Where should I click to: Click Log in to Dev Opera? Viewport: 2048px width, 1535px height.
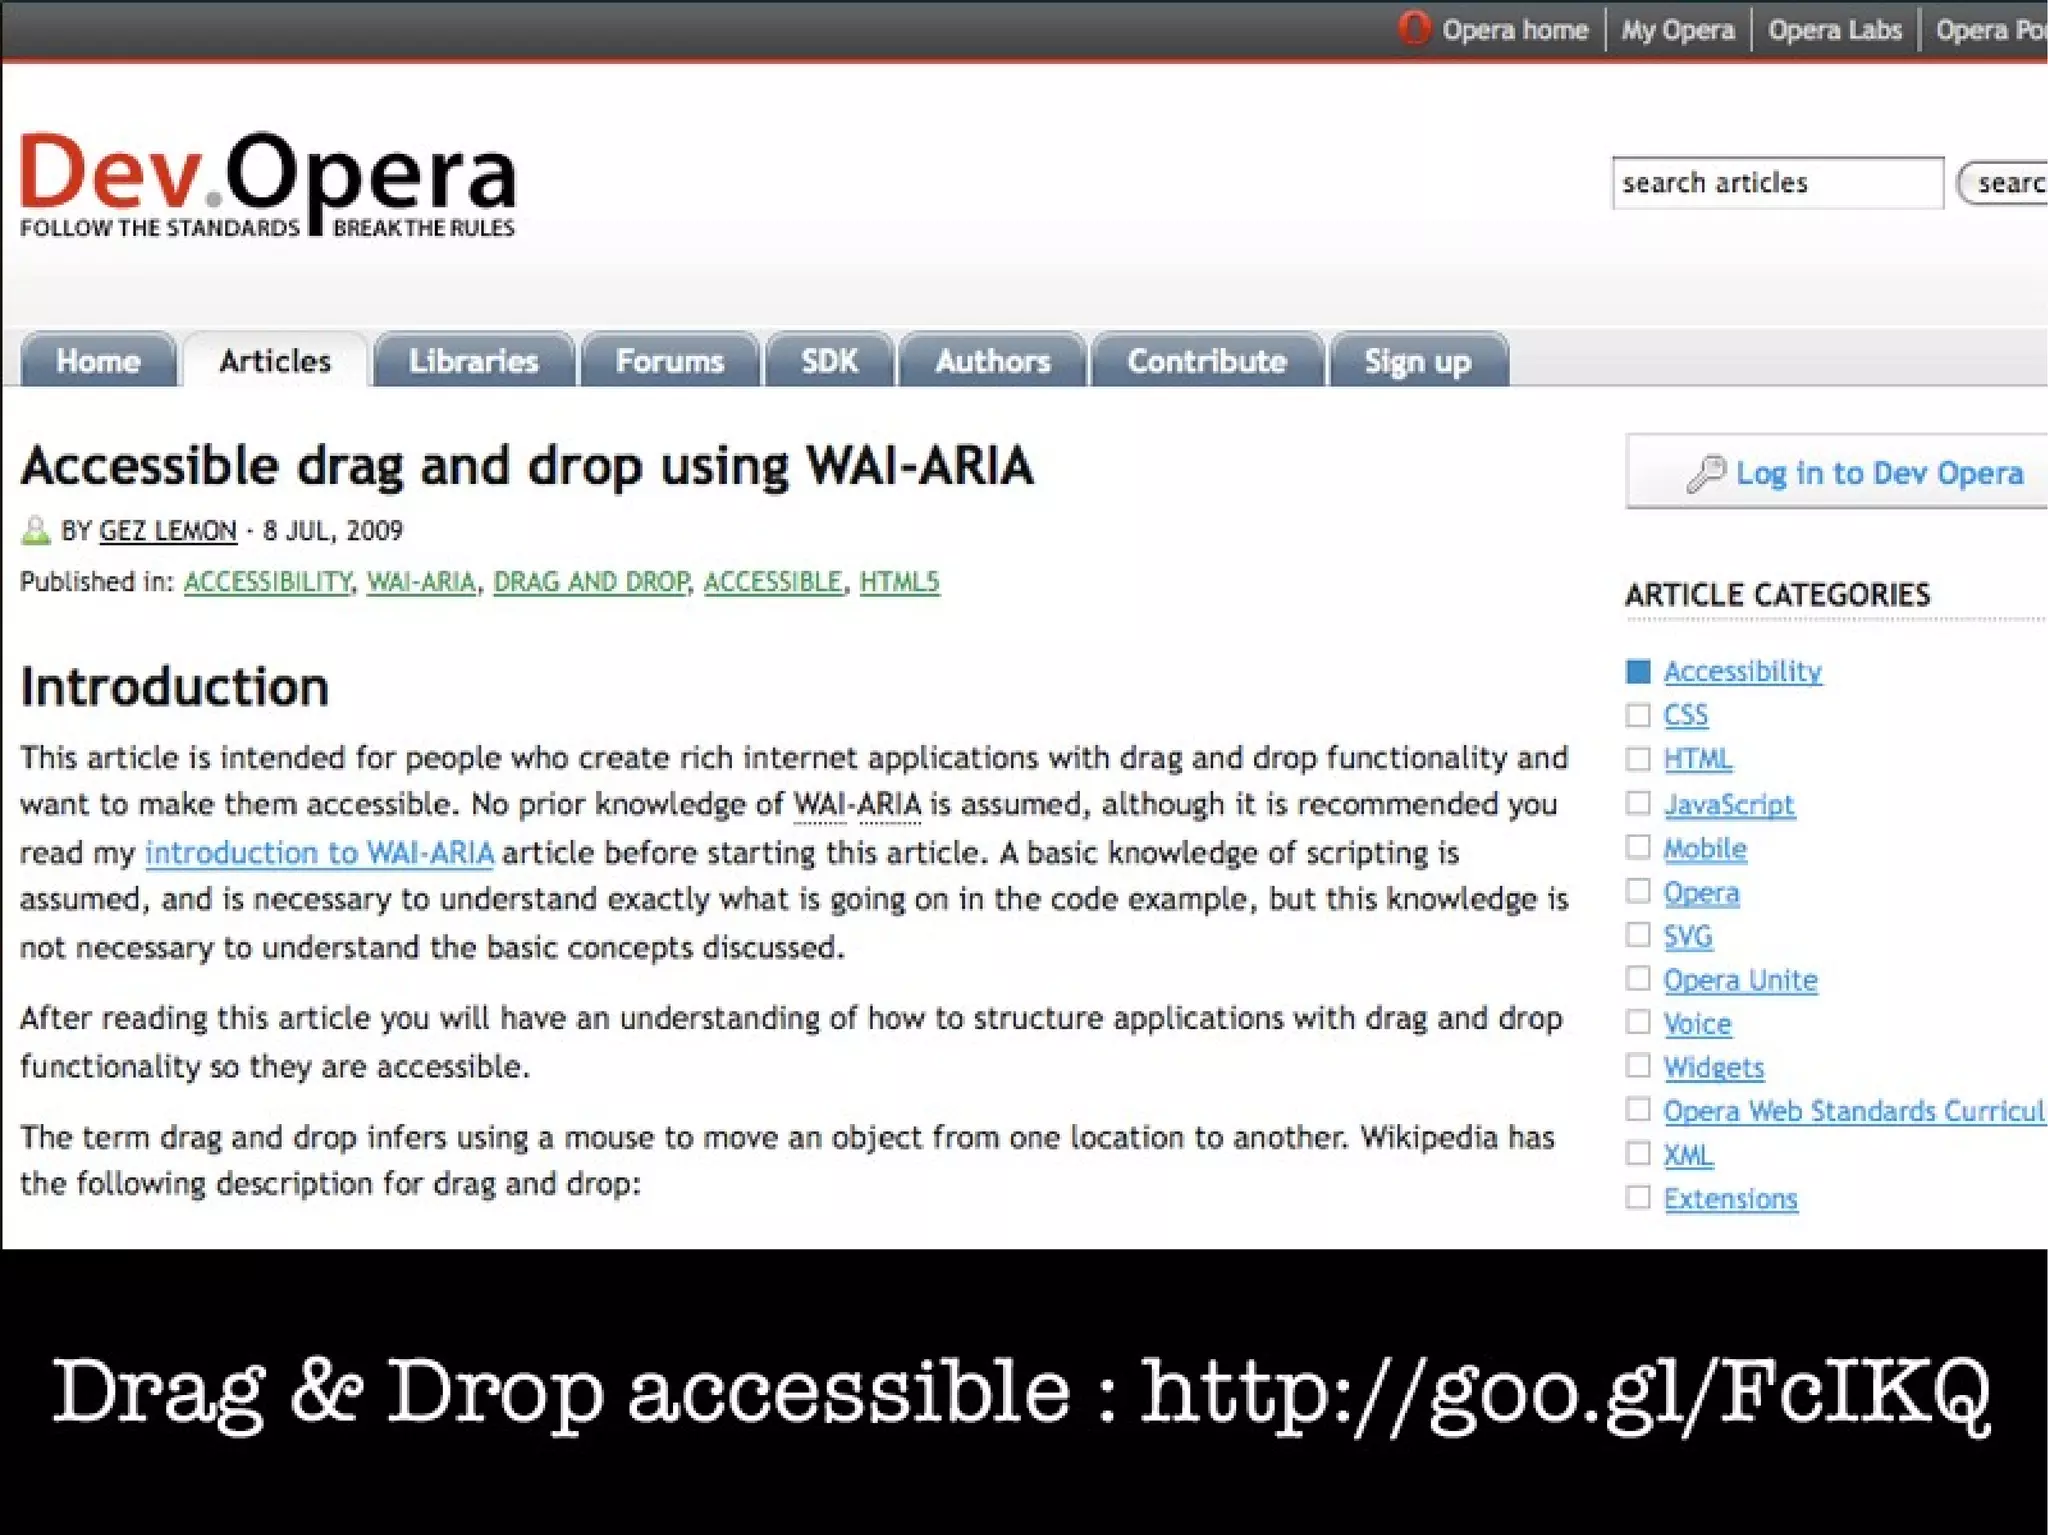[1878, 473]
